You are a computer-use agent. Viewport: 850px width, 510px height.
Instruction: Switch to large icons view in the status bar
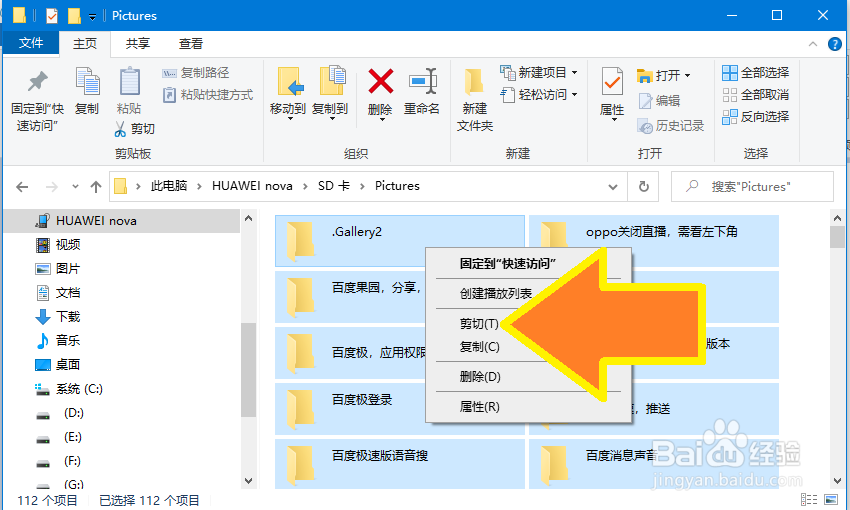pos(831,500)
